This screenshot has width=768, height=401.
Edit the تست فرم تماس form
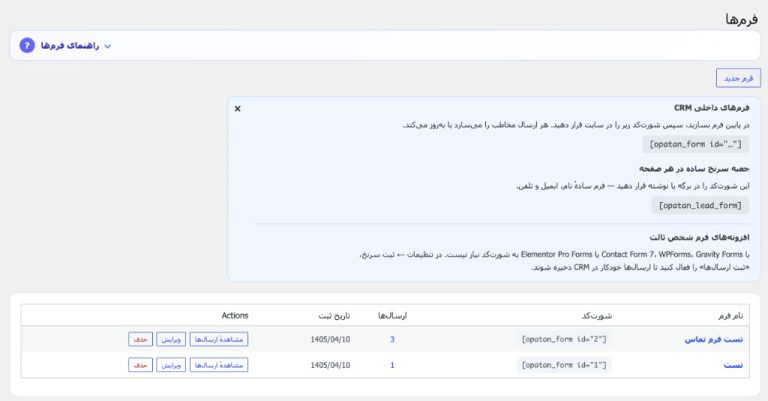[171, 339]
